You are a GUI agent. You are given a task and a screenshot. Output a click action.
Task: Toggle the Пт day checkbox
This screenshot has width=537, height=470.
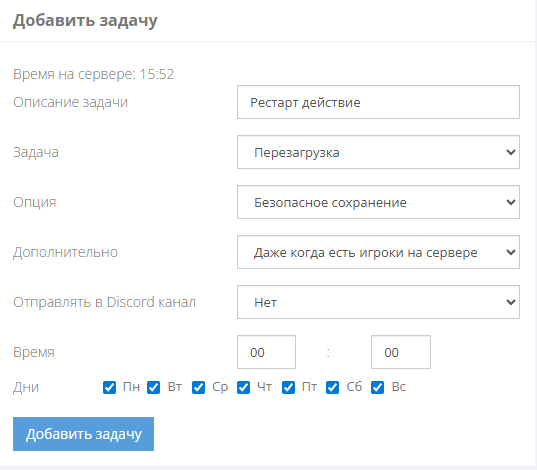pyautogui.click(x=288, y=387)
